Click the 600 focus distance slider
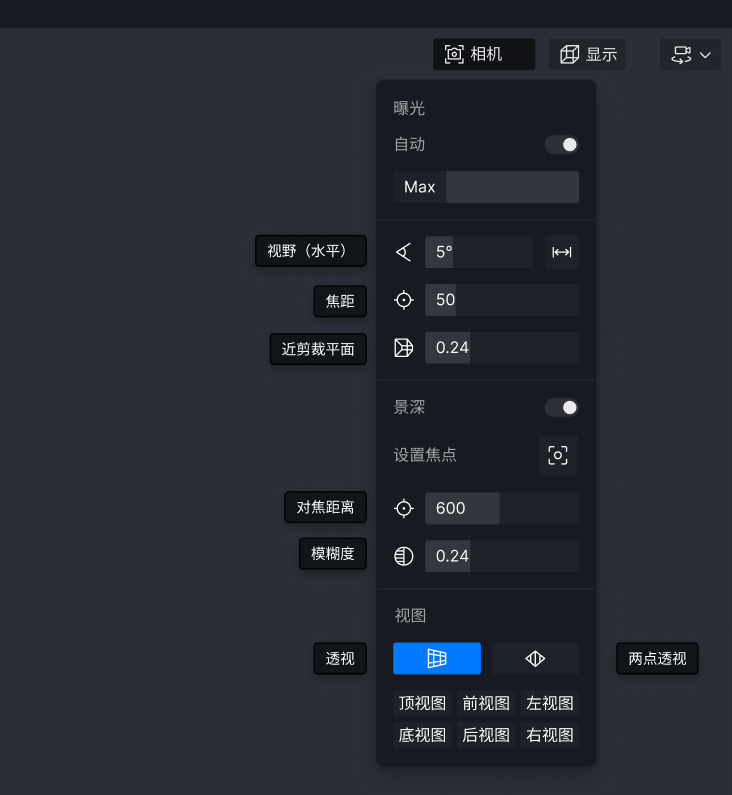The height and width of the screenshot is (795, 732). click(x=502, y=508)
